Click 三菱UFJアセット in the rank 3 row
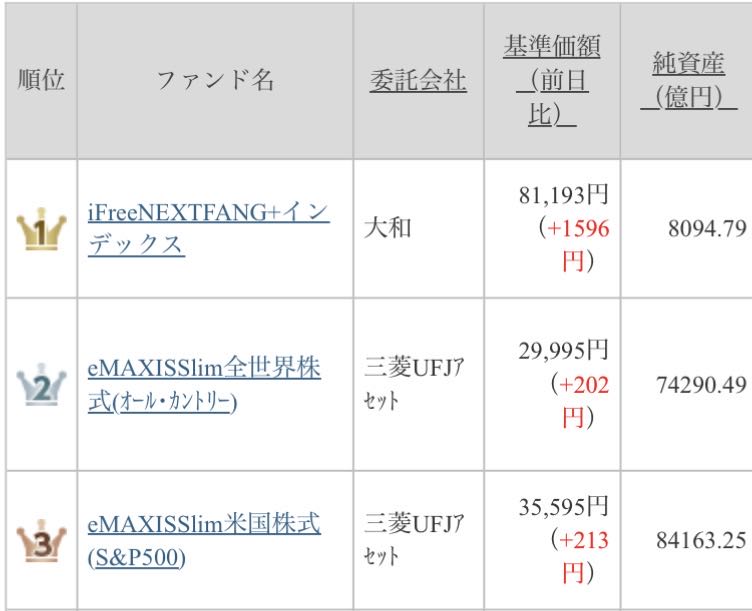This screenshot has height=611, width=752. [x=414, y=540]
